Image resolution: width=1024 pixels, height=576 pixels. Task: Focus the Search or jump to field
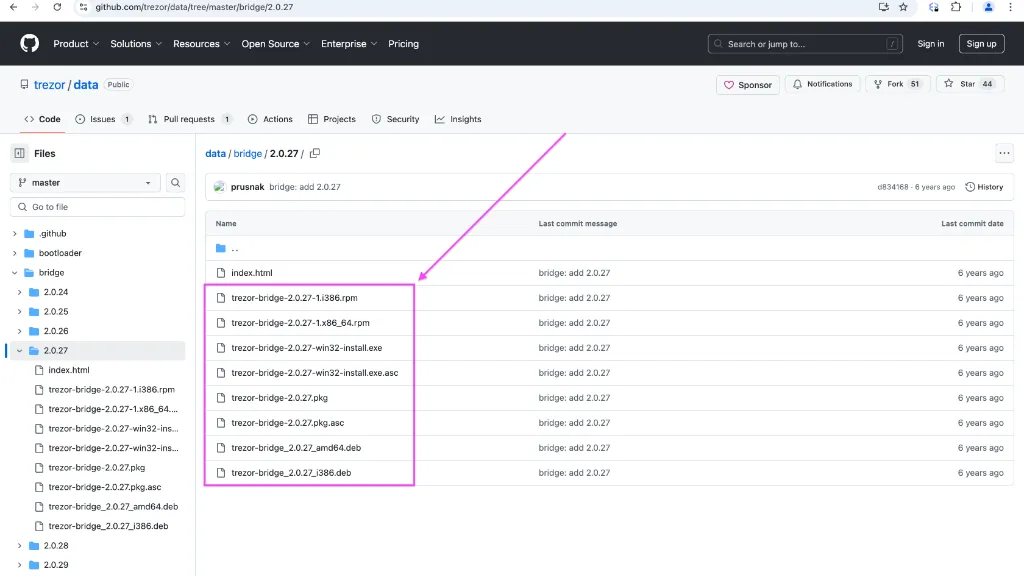coord(805,44)
